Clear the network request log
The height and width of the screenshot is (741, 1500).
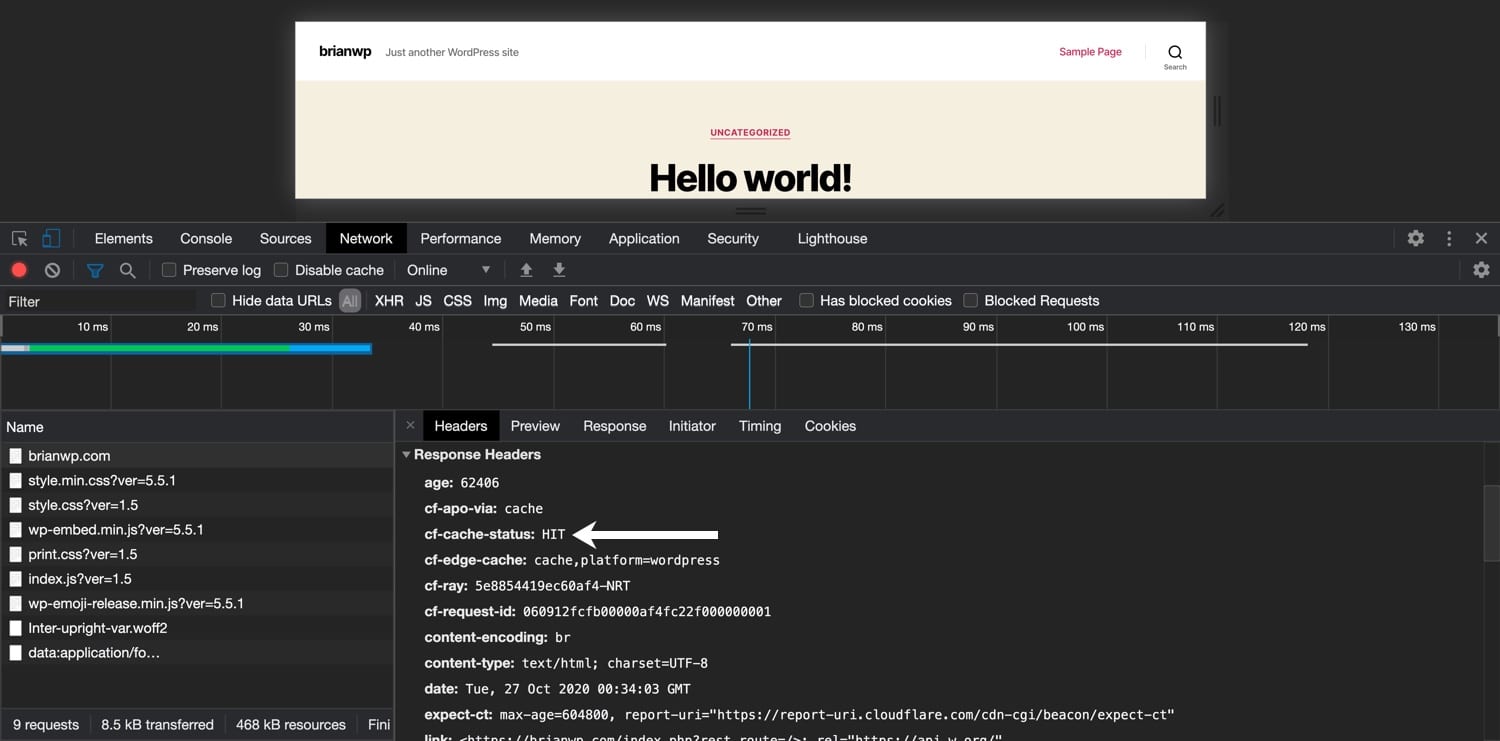(x=51, y=269)
